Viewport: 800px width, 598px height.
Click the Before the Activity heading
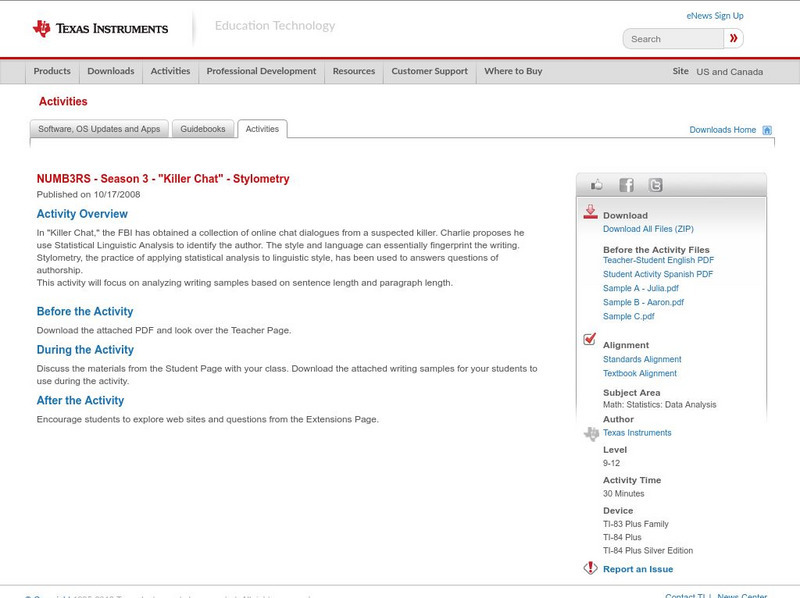[x=85, y=311]
